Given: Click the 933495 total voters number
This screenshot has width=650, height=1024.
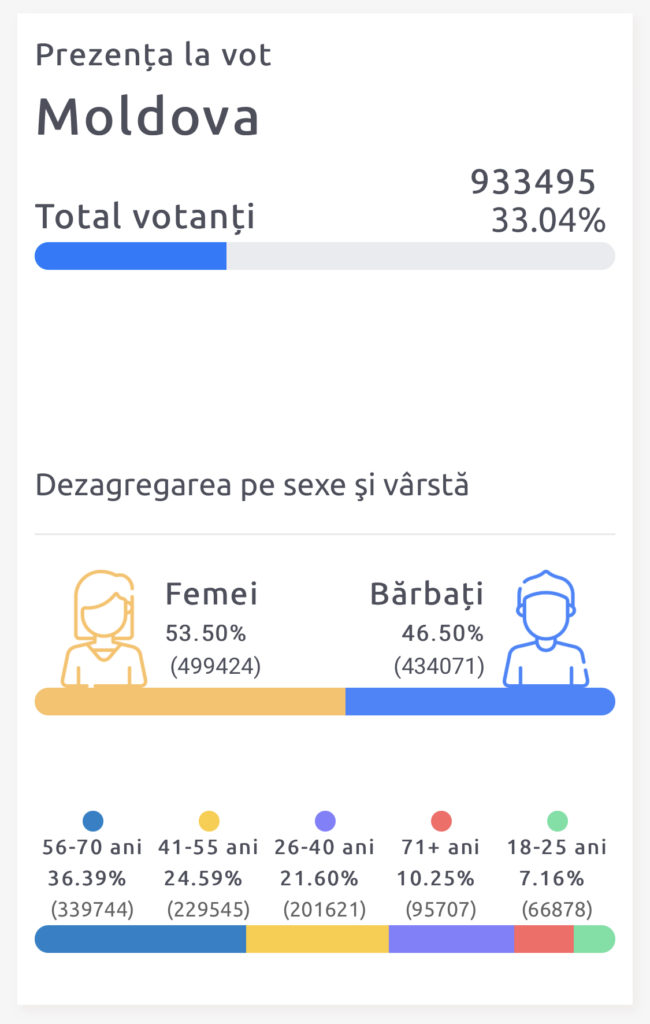Looking at the screenshot, I should tap(533, 182).
